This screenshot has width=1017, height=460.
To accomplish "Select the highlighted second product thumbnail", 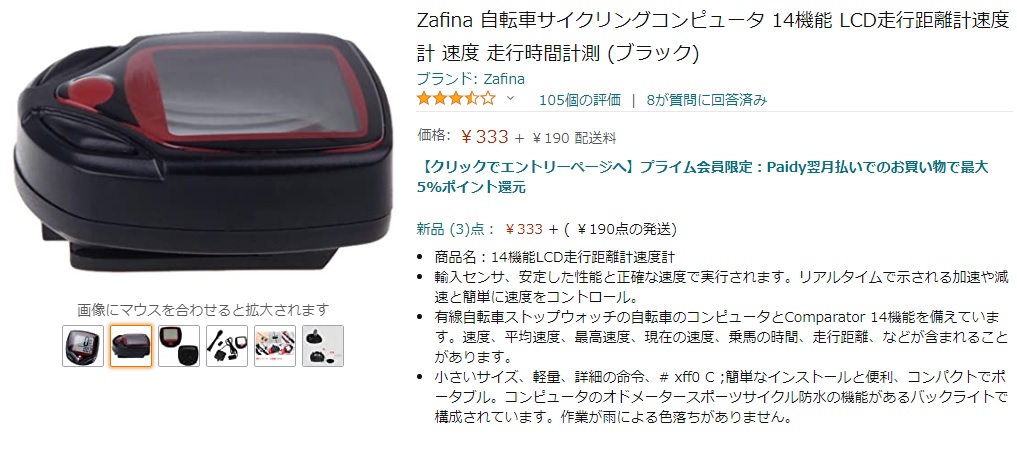I will tap(131, 346).
